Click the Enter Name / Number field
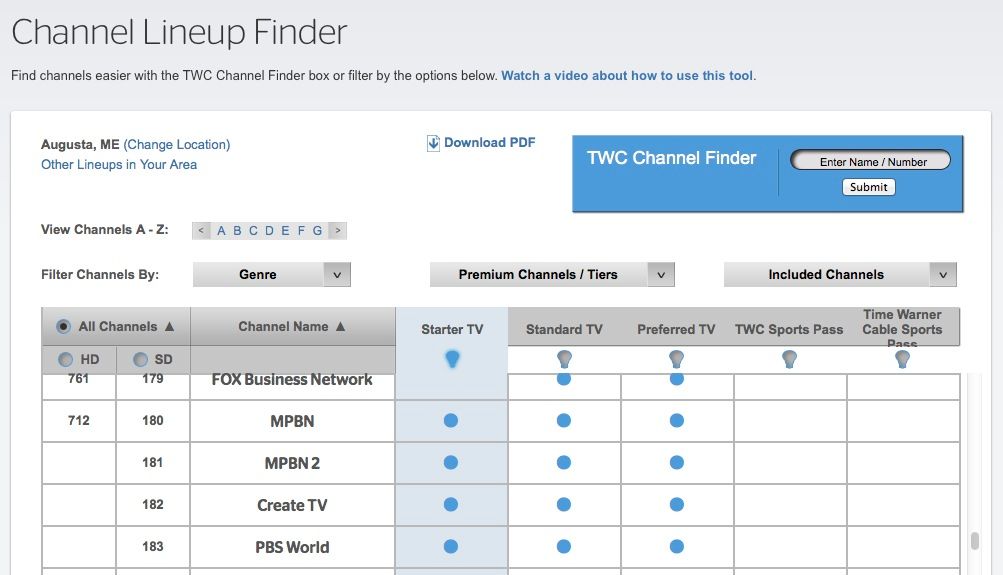Viewport: 1003px width, 575px height. coord(871,161)
